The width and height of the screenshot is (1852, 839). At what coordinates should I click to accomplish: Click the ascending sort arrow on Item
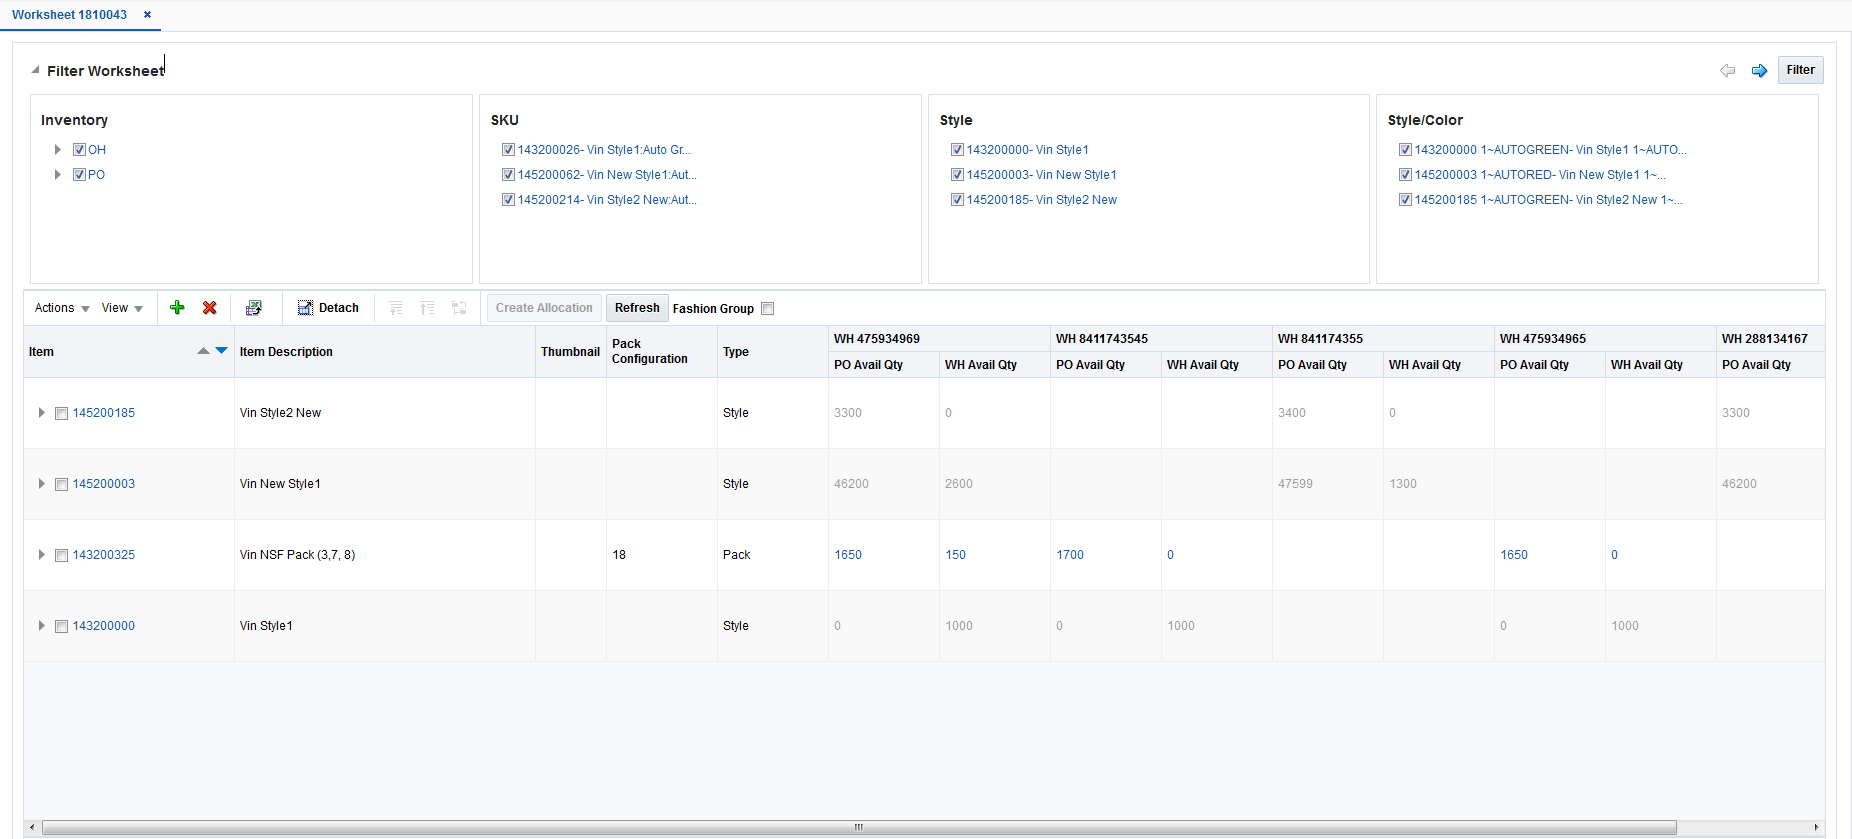click(x=203, y=351)
